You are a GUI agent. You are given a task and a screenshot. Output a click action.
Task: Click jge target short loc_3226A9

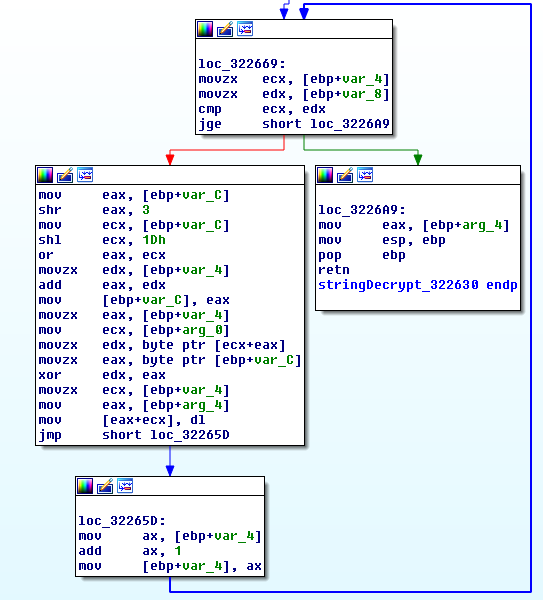326,124
